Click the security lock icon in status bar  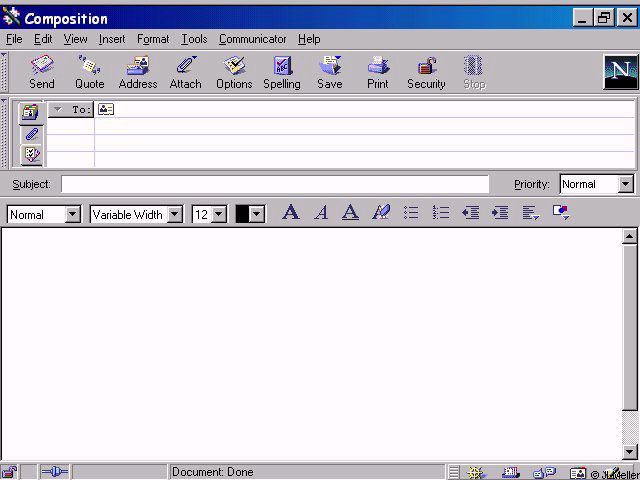click(9, 472)
